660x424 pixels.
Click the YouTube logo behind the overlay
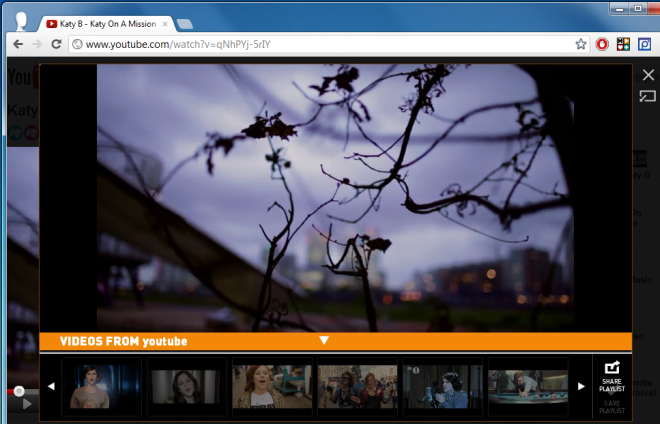point(23,77)
